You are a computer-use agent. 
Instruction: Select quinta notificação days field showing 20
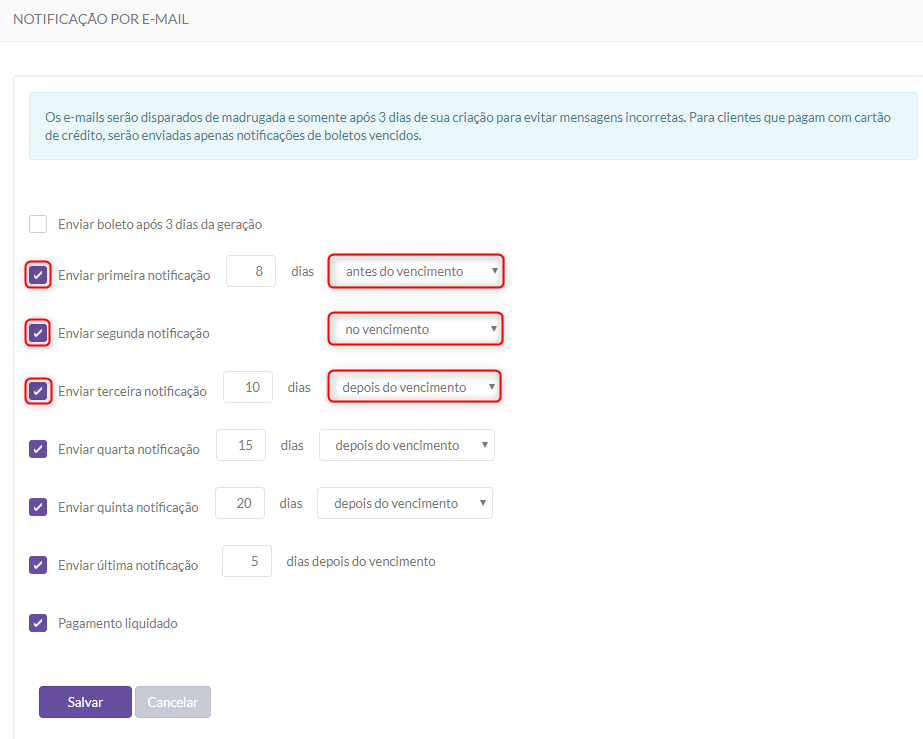click(240, 503)
